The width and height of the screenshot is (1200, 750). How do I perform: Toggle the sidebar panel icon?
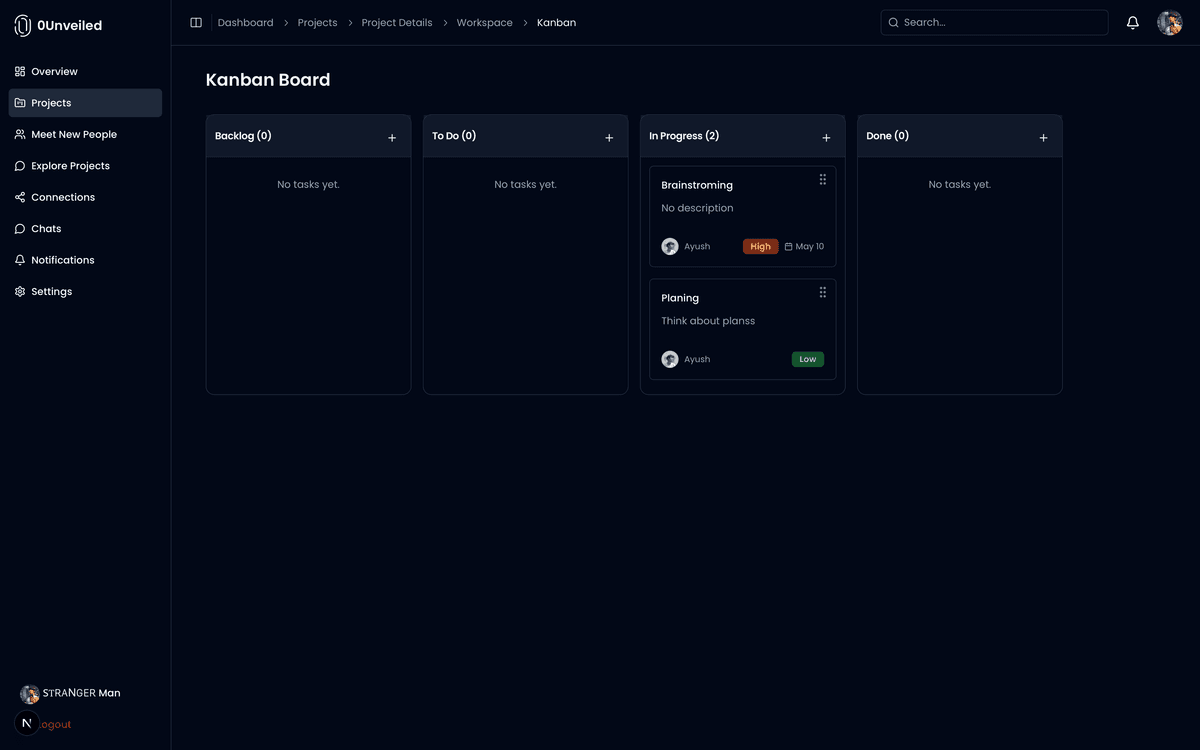[x=196, y=23]
